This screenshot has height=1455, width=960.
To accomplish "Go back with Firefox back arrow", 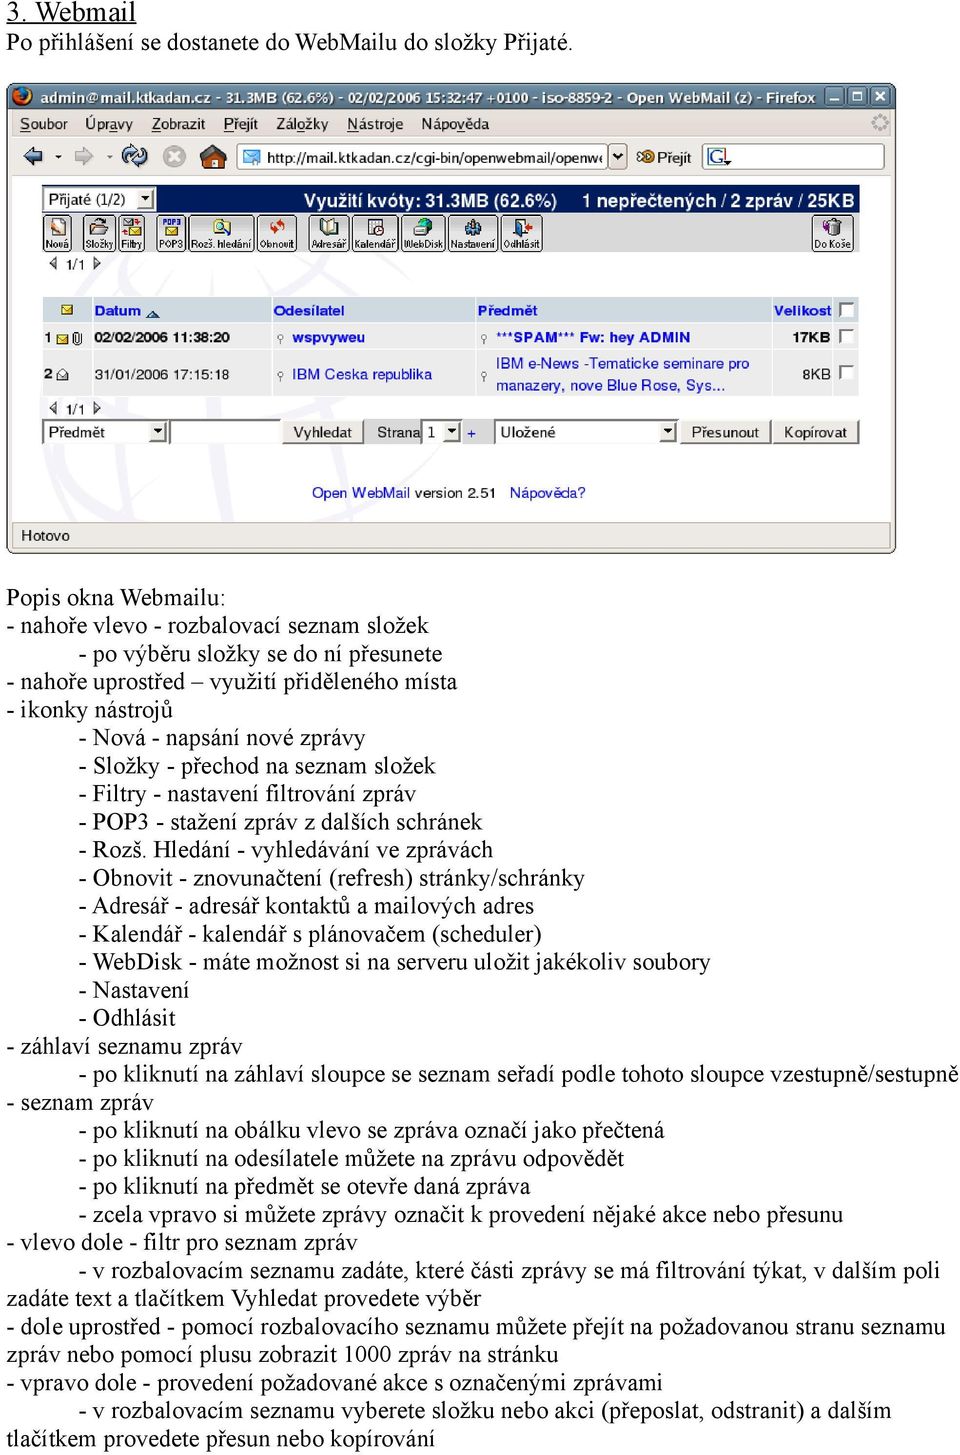I will [33, 156].
